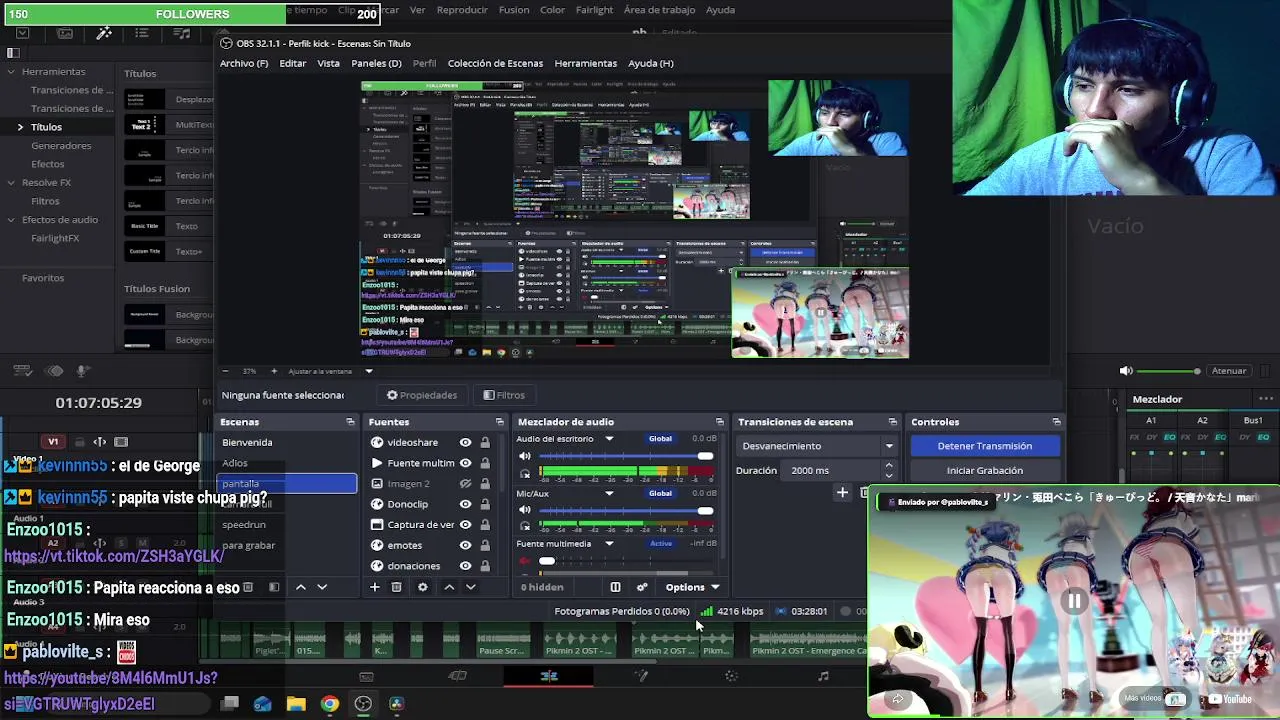Move scene up in Escenas list
Viewport: 1280px width, 720px height.
[x=300, y=587]
